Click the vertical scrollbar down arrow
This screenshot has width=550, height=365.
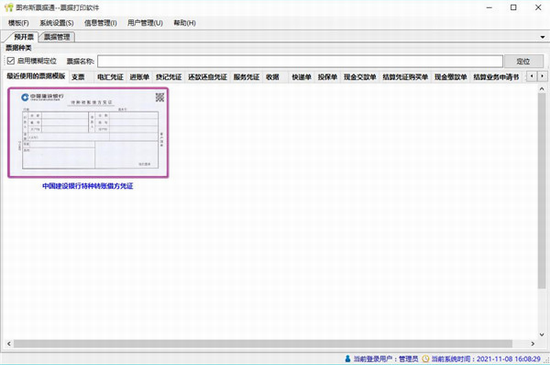tap(542, 334)
